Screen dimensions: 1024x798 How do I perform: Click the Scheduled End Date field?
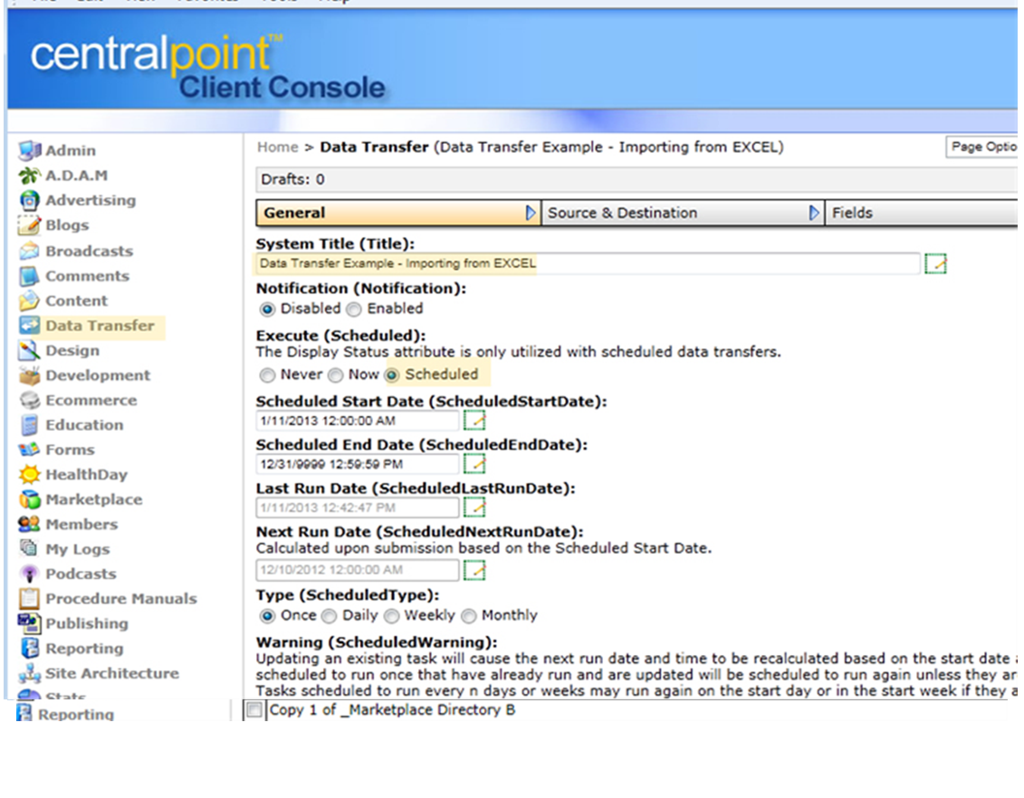click(357, 464)
